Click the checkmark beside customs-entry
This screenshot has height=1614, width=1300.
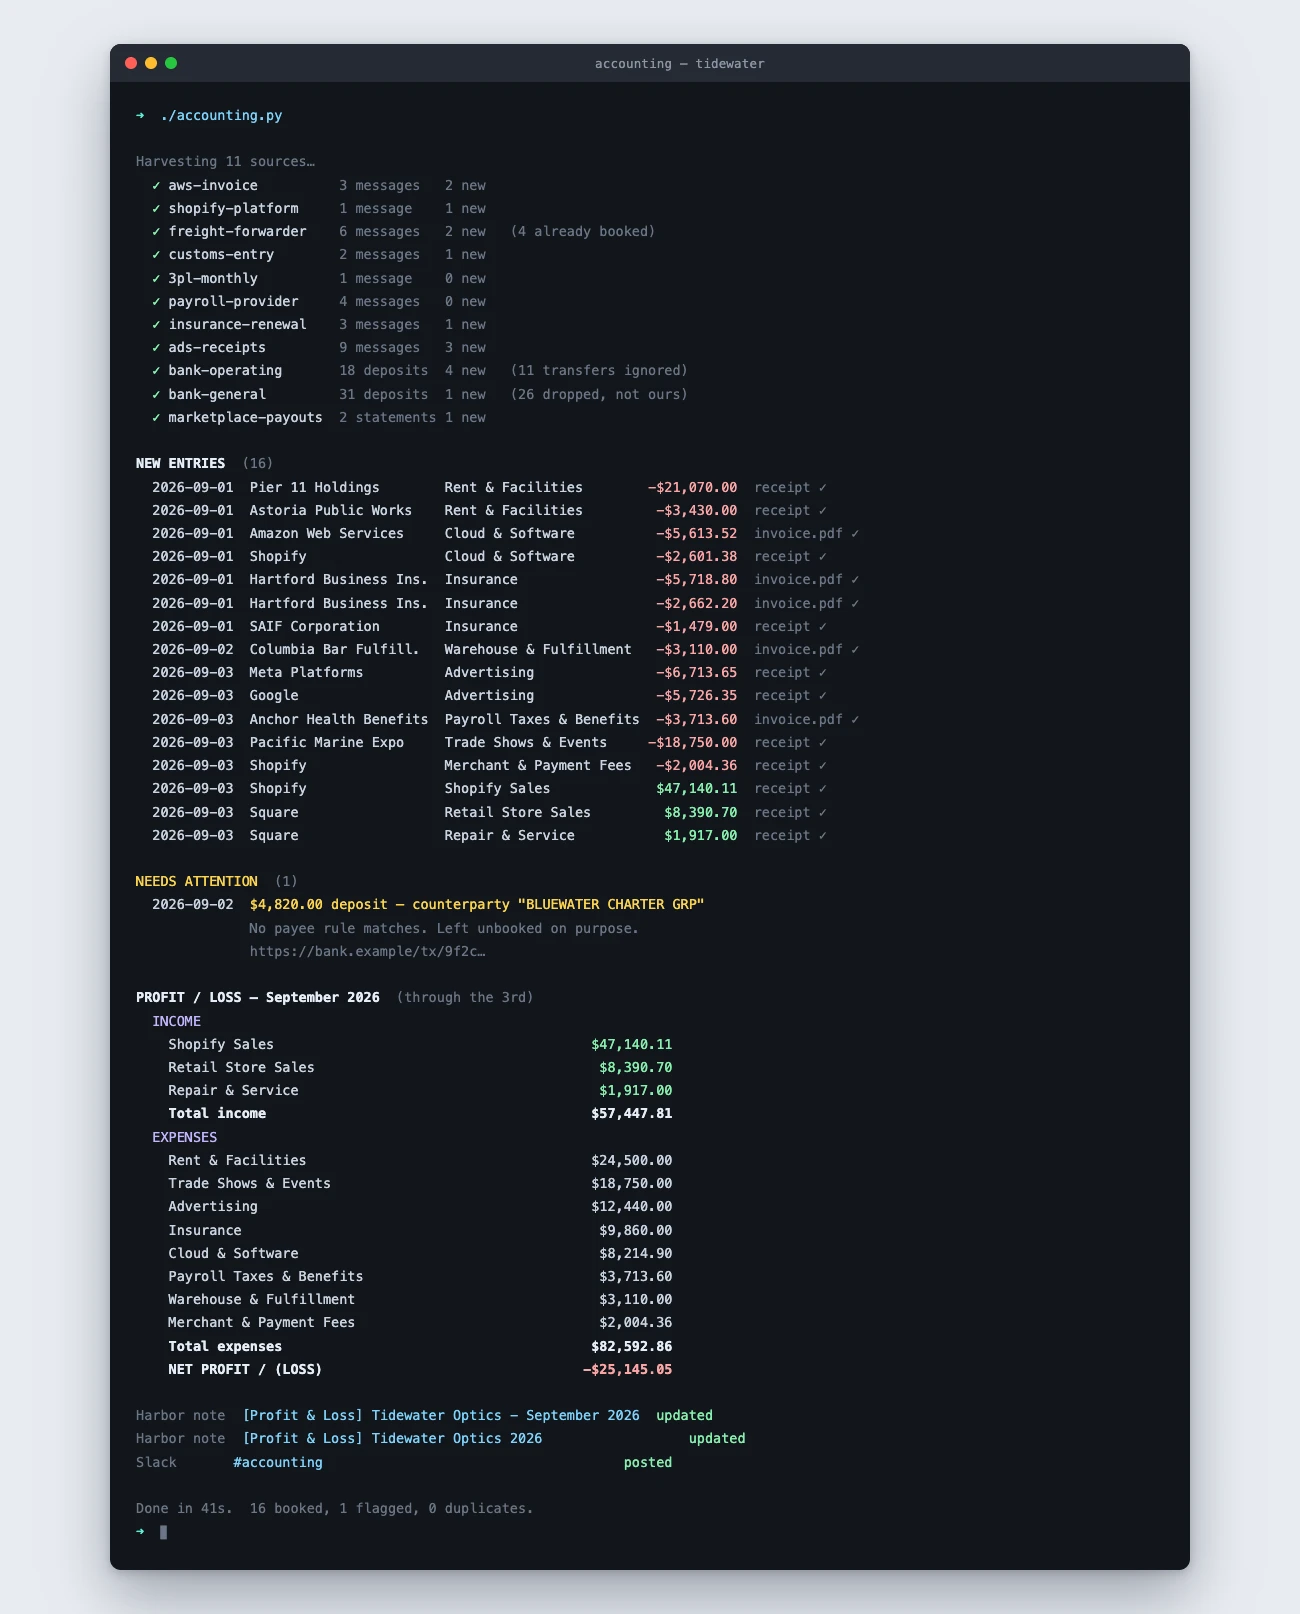(x=156, y=254)
